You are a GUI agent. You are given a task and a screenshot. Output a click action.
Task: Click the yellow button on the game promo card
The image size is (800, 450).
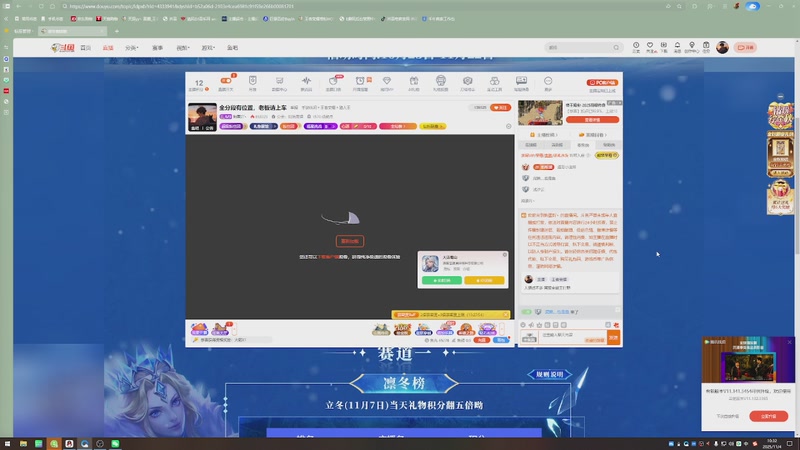point(484,280)
